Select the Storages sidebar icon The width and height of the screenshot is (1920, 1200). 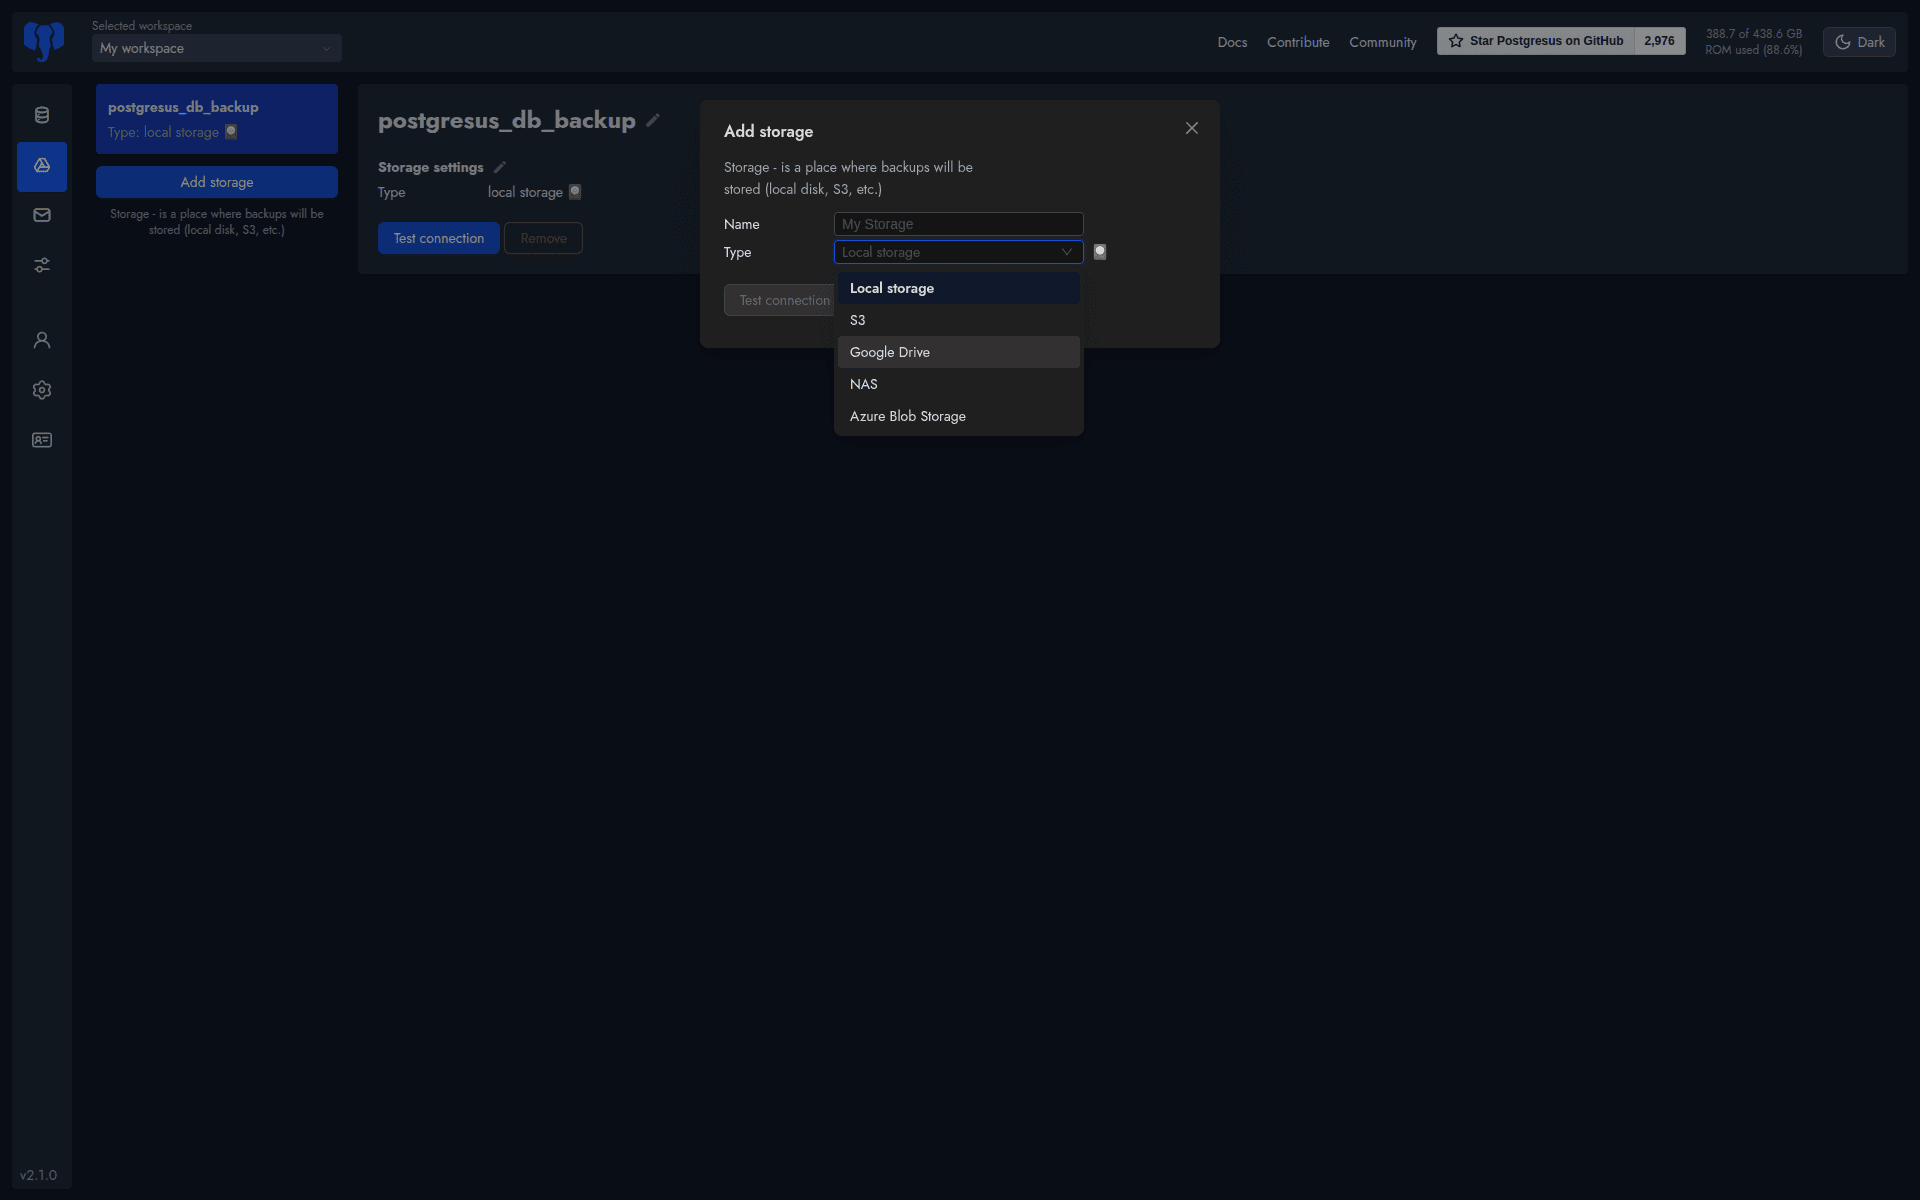42,167
